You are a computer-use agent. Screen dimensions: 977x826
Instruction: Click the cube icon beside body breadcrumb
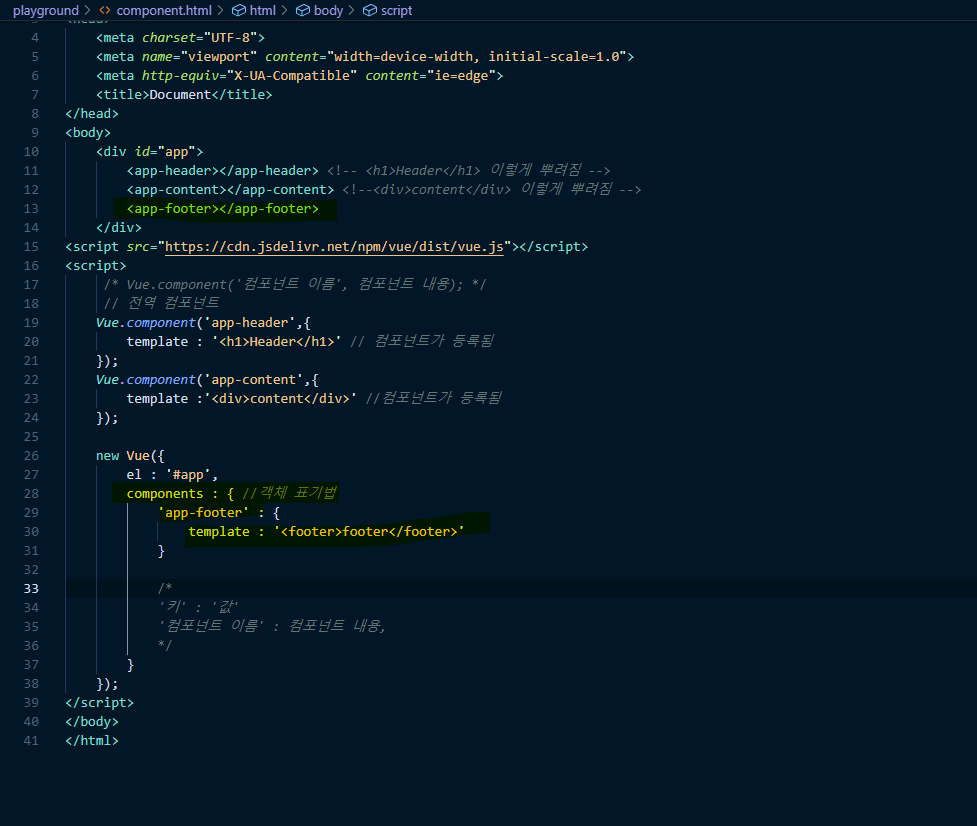303,11
